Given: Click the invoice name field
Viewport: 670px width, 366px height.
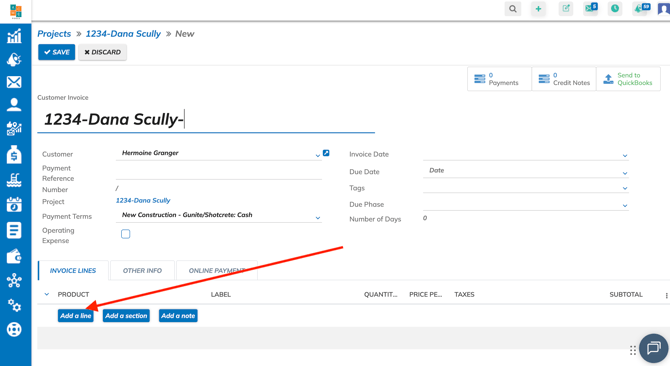Looking at the screenshot, I should (206, 120).
